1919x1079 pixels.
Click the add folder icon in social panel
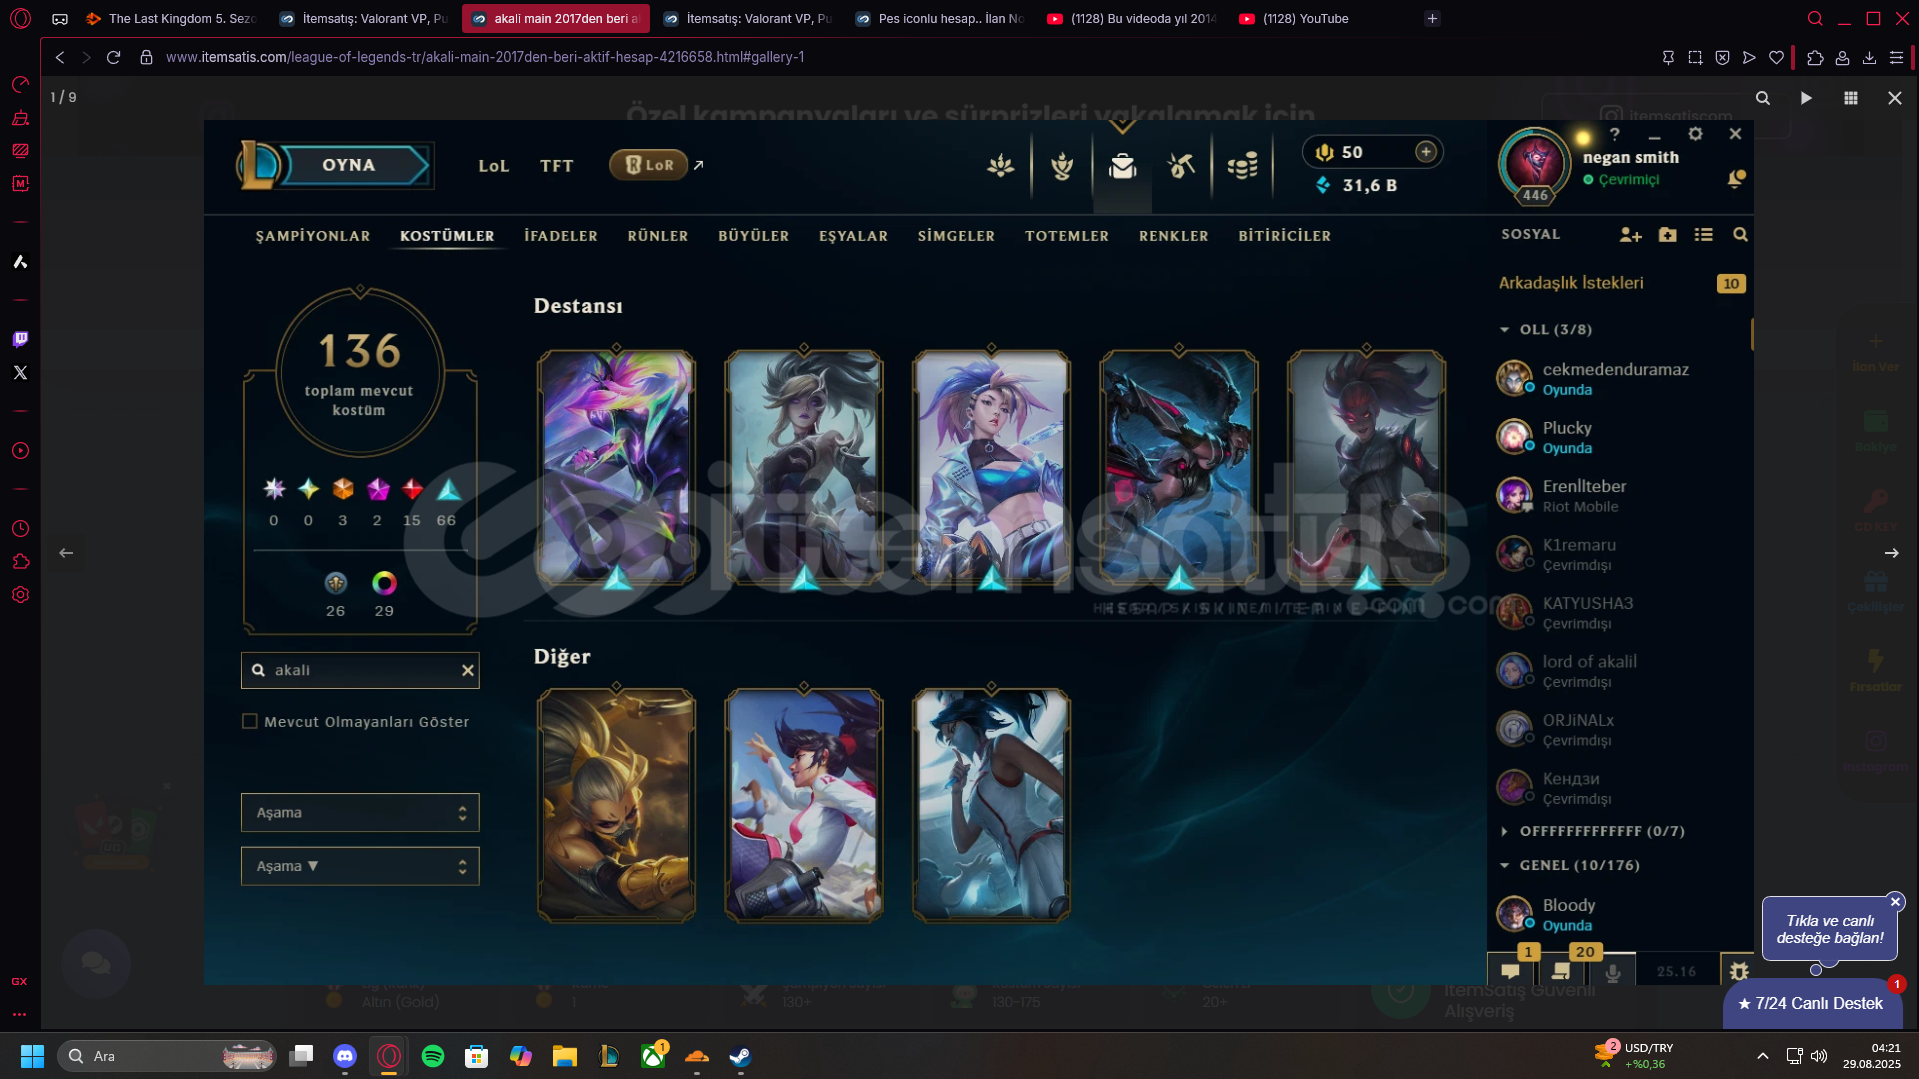(1667, 235)
